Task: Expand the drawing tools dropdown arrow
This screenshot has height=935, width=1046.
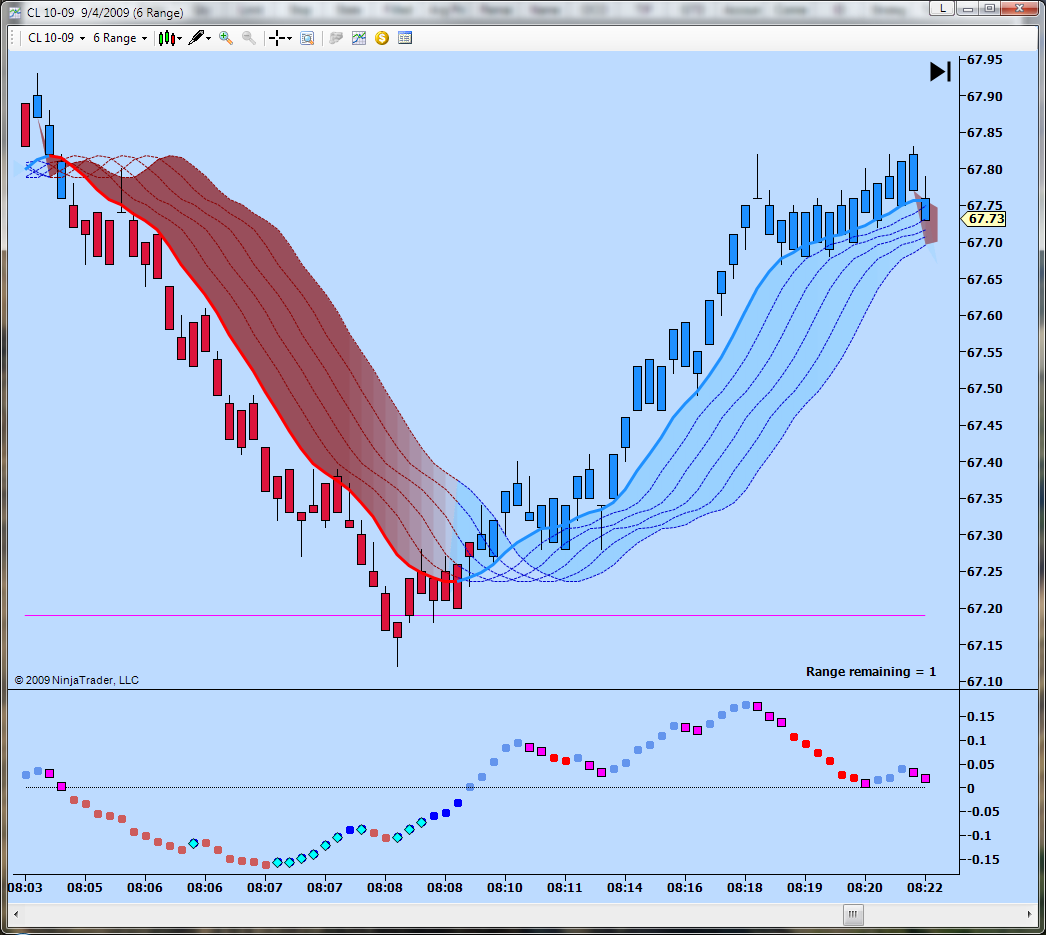Action: coord(208,39)
